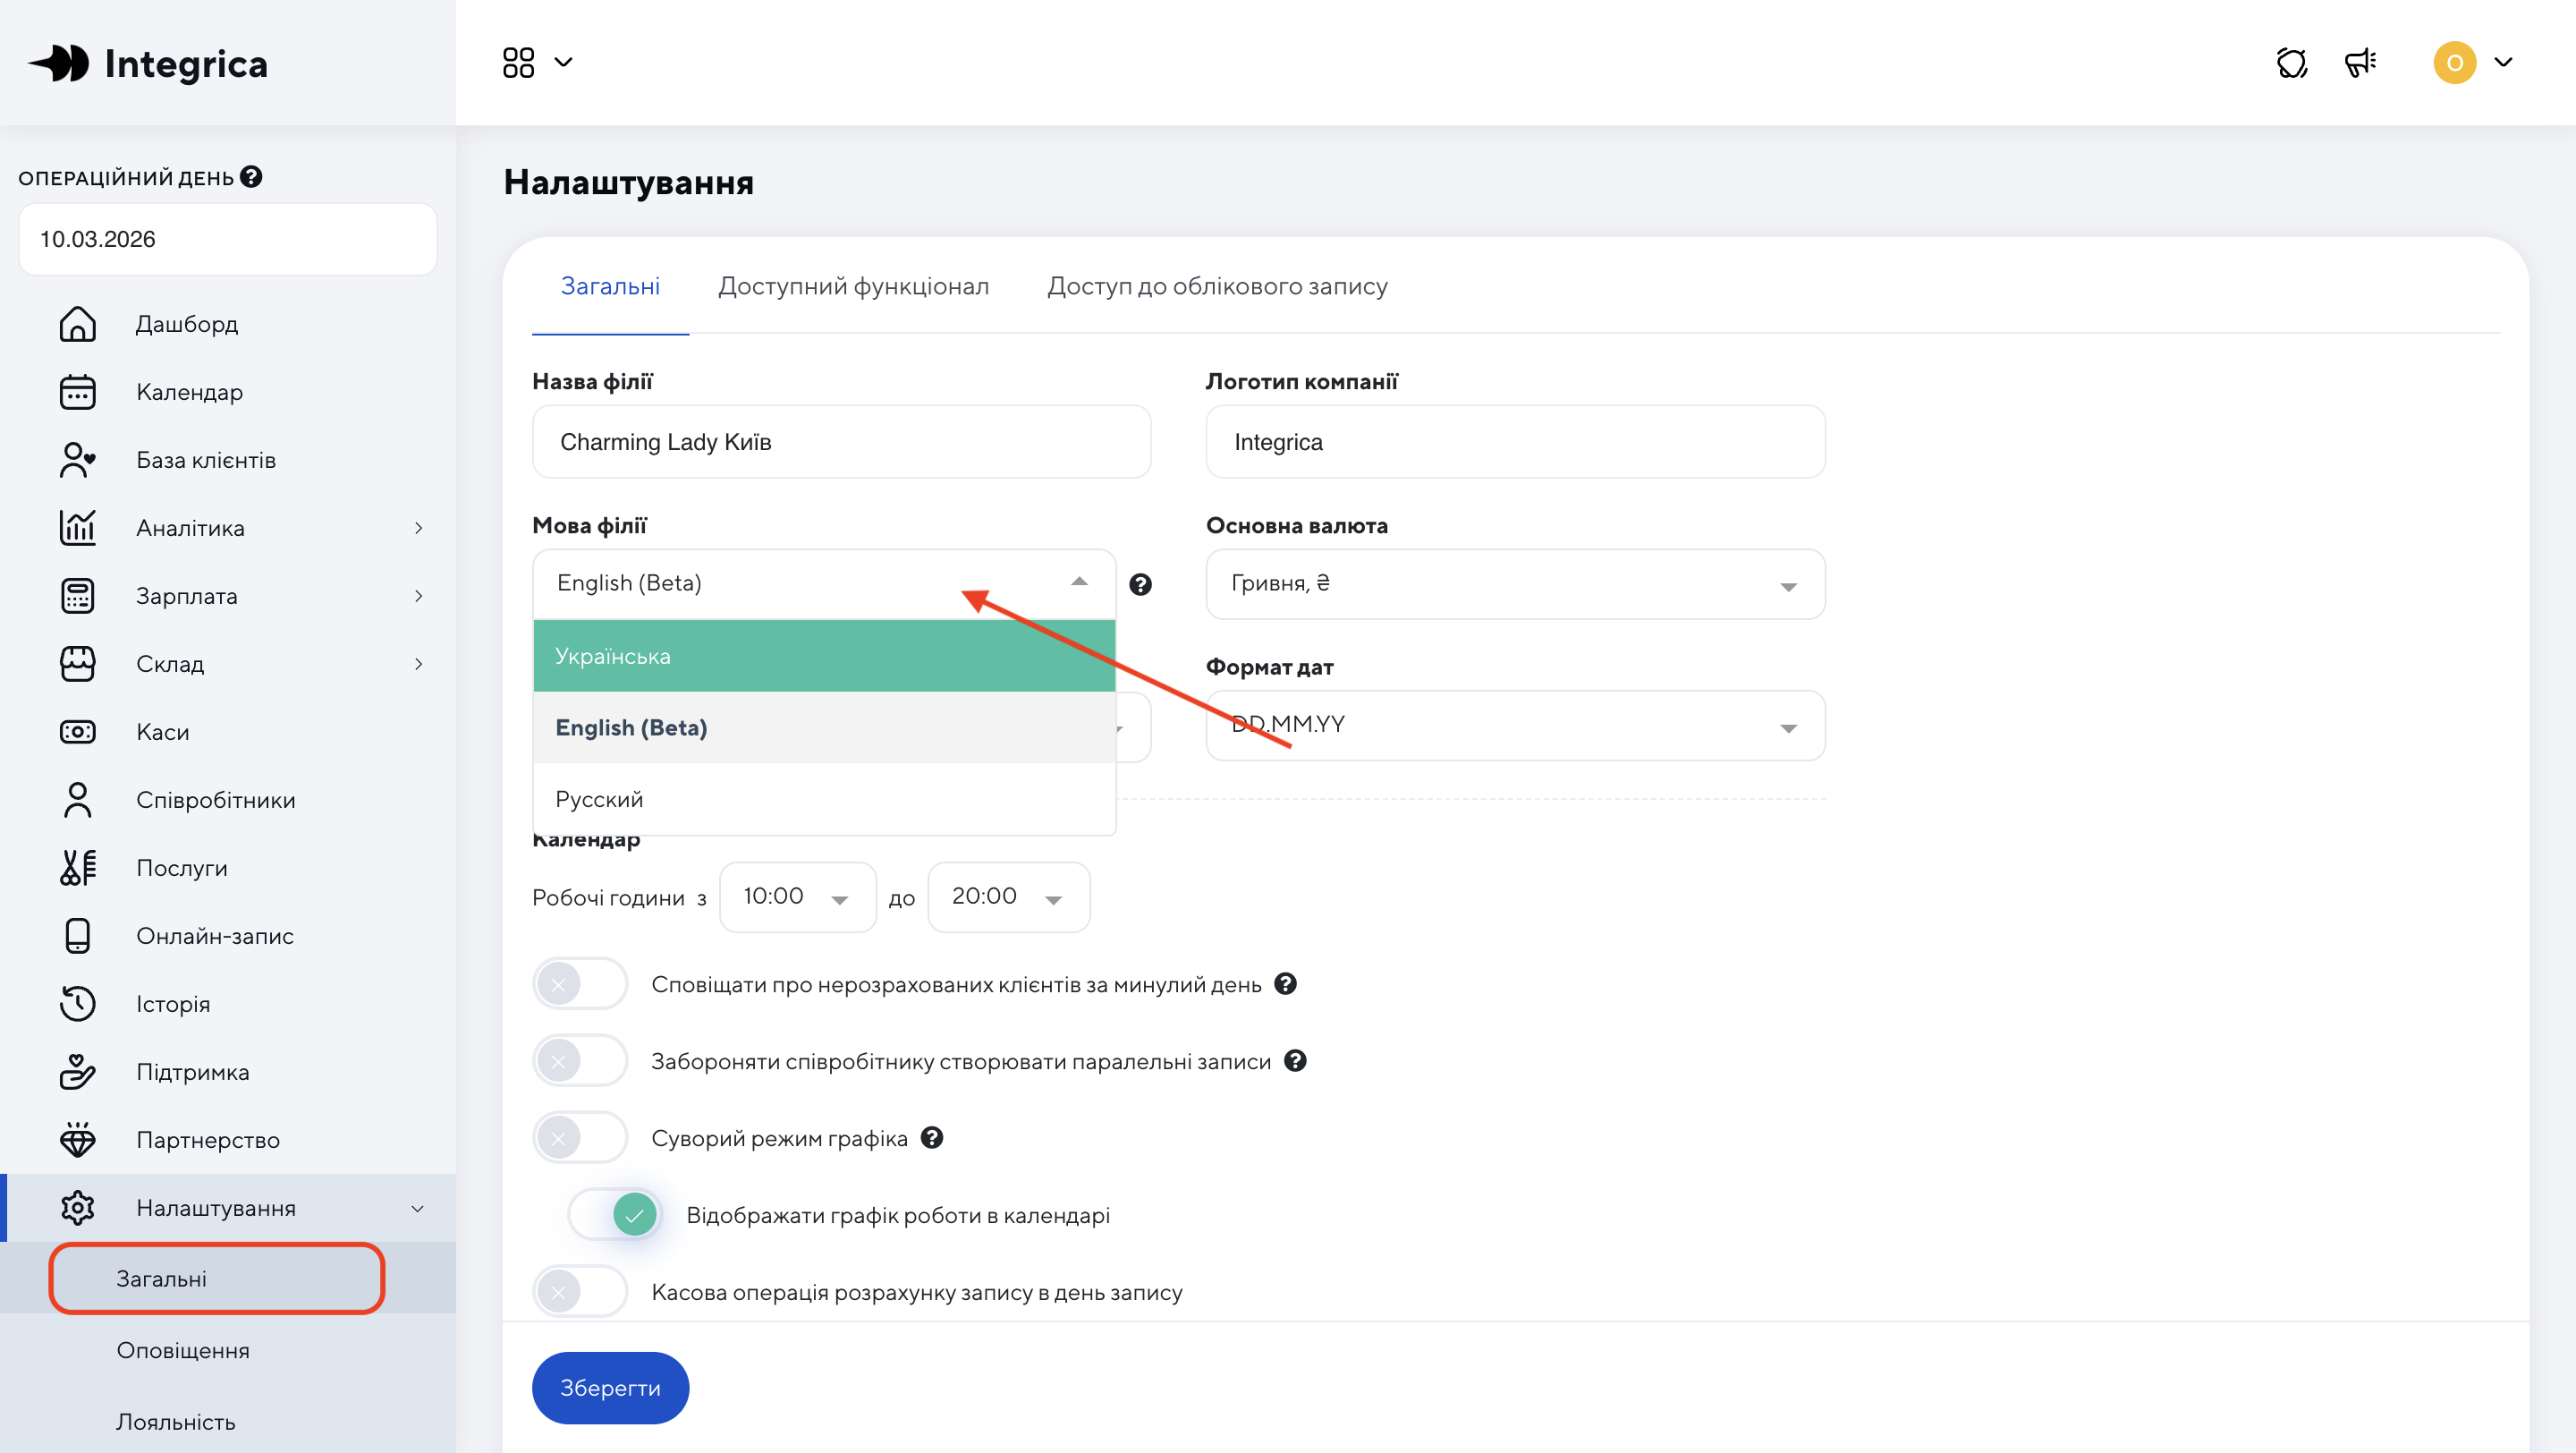The height and width of the screenshot is (1453, 2576).
Task: Toggle Забороняти співробітнику створювати паралельні записи
Action: 580,1061
